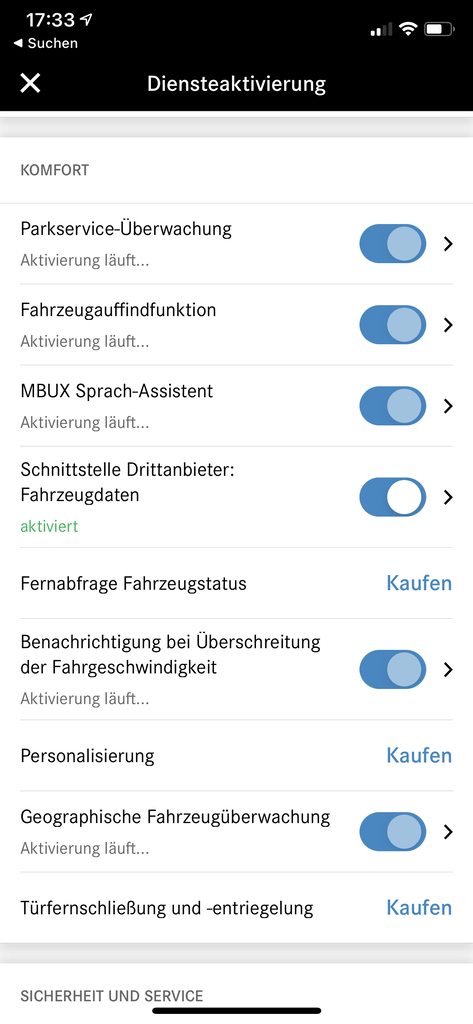Open Geographische Fahrzeugüberwachung details chevron
473x1024 pixels.
click(448, 831)
